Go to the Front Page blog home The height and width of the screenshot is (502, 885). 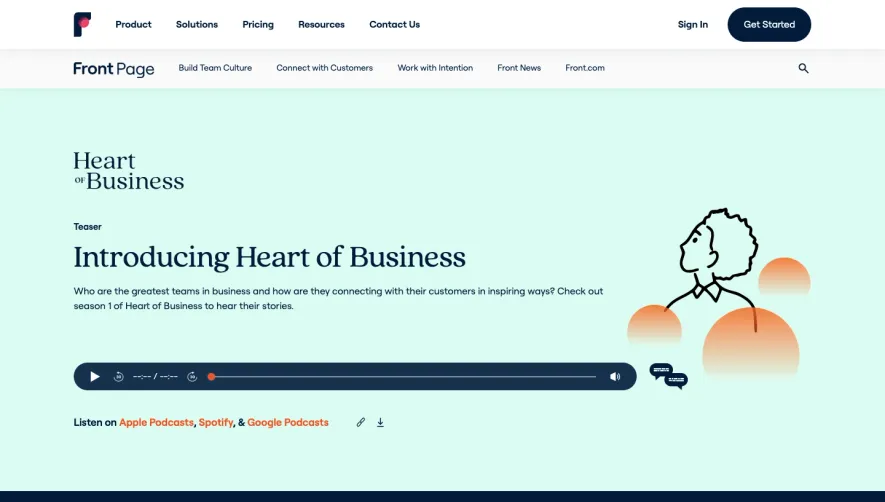tap(114, 69)
